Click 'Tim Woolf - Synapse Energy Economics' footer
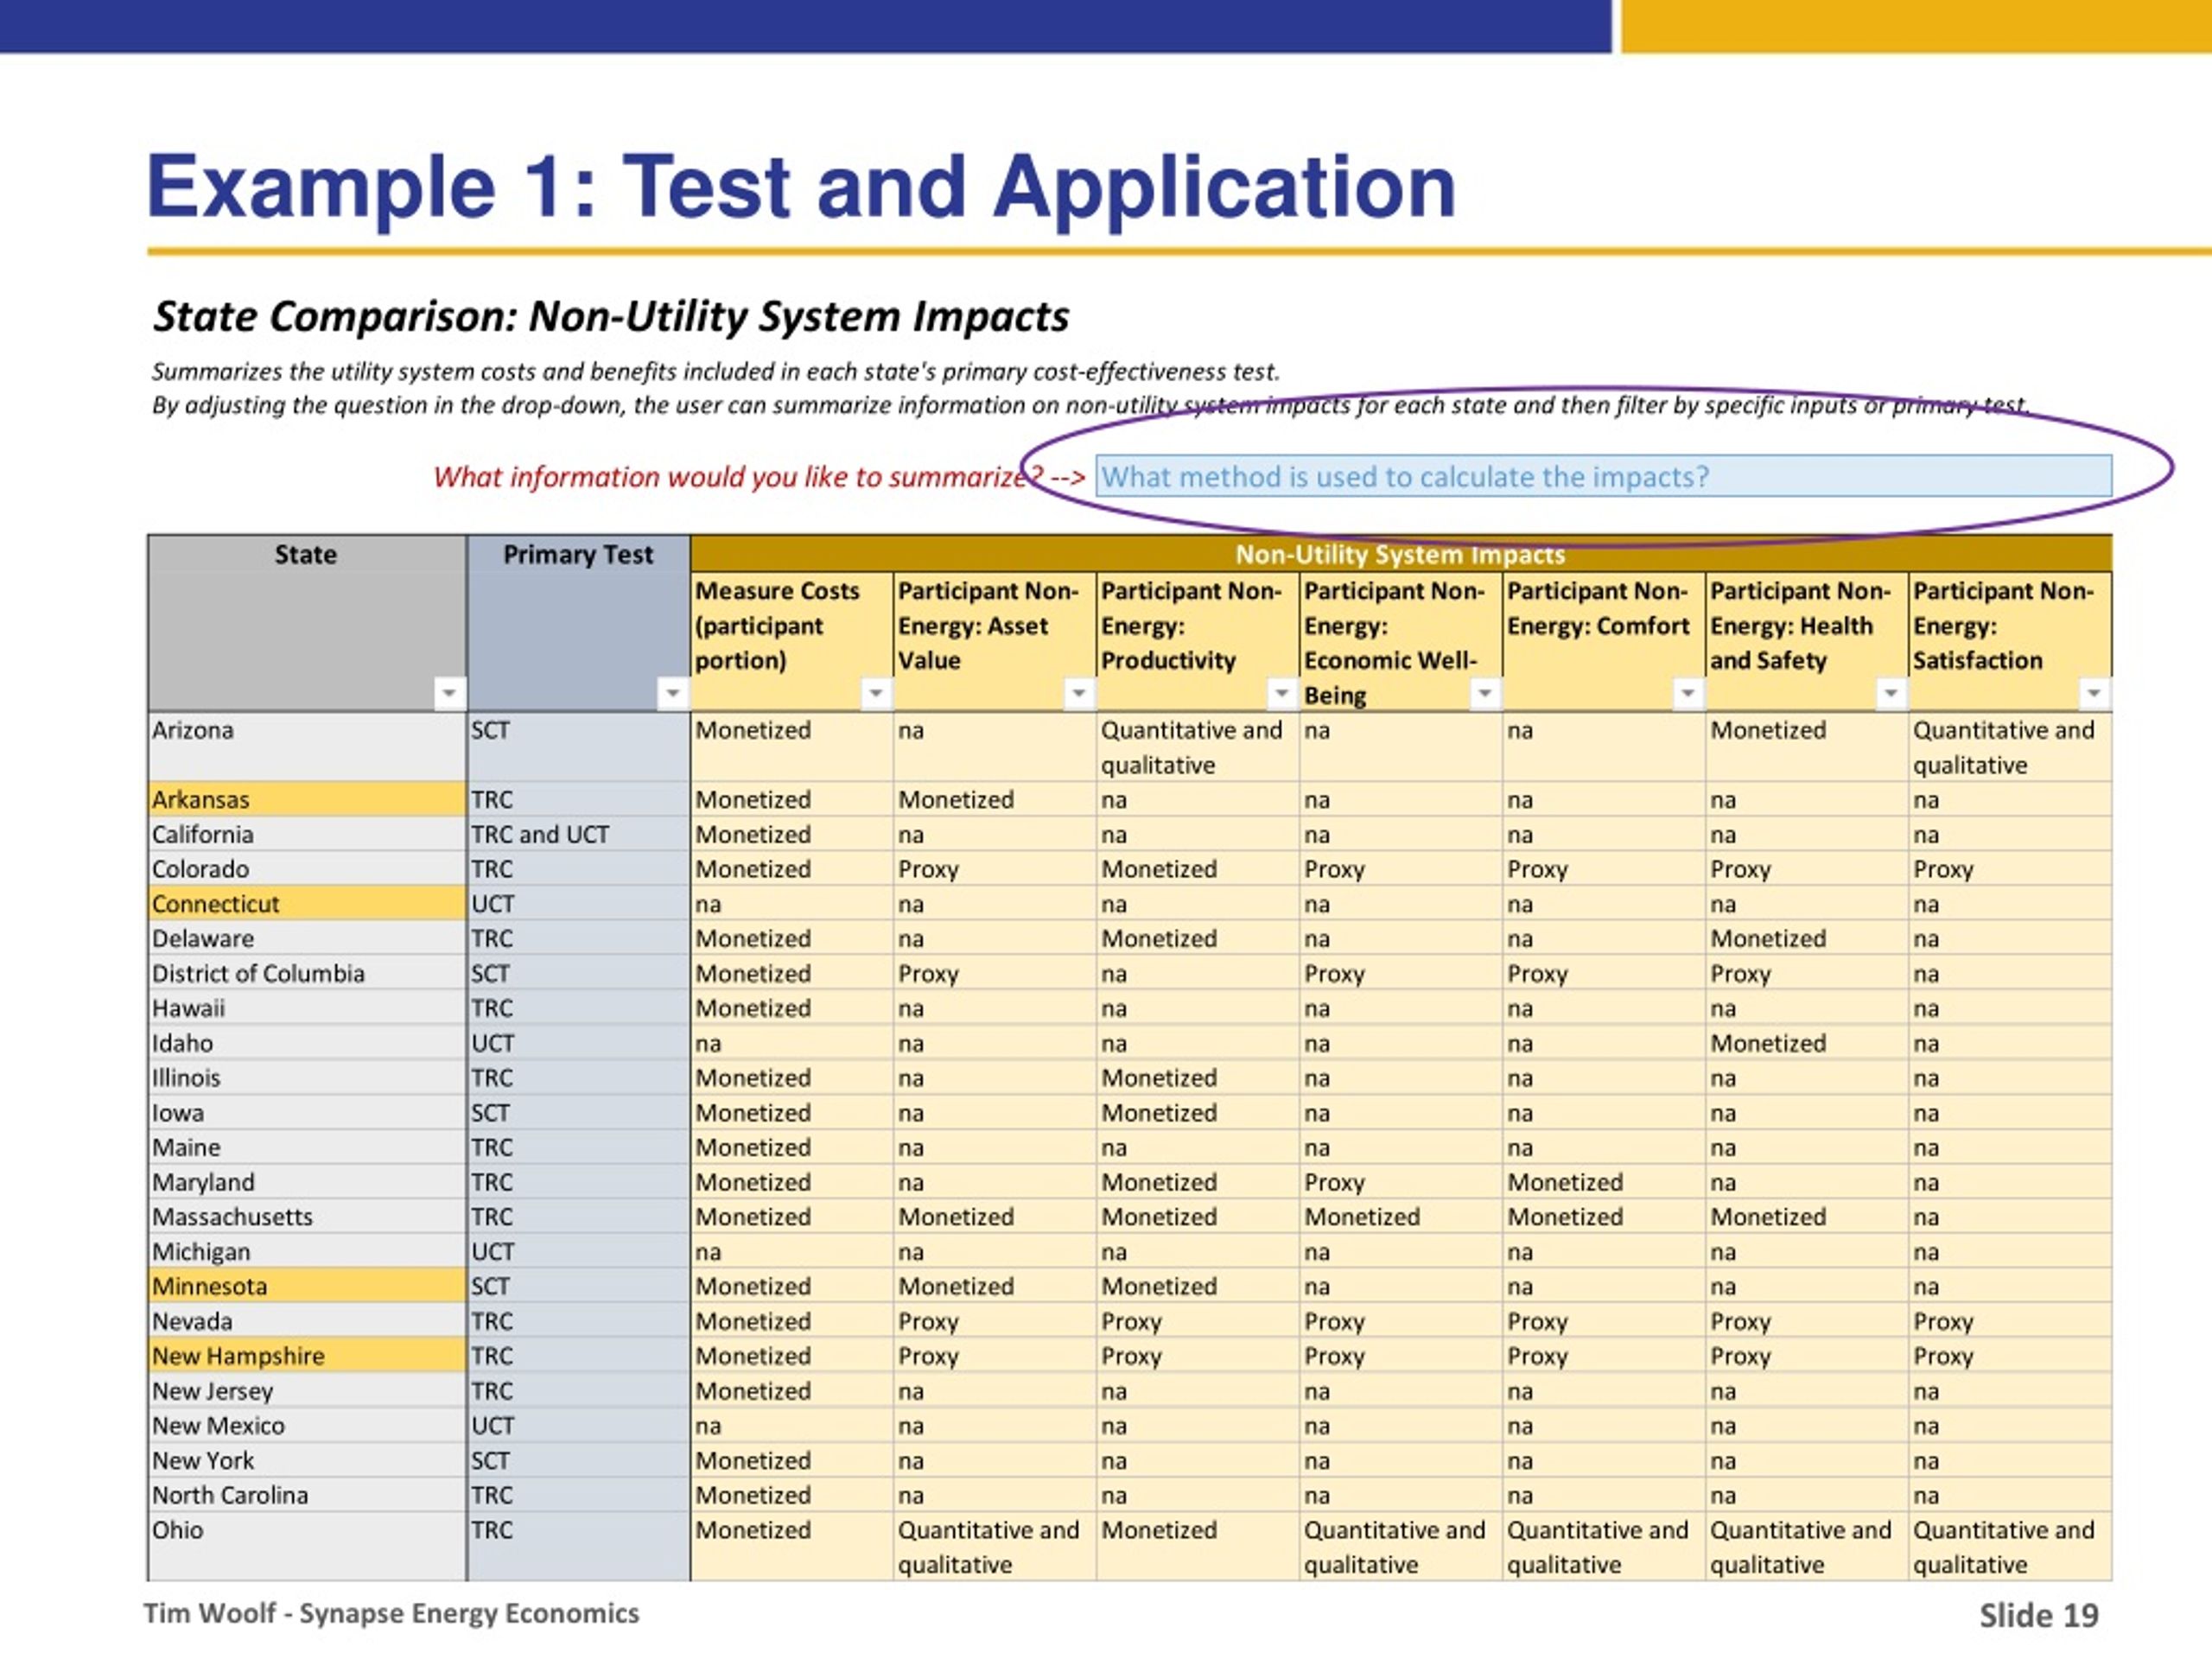The width and height of the screenshot is (2212, 1659). click(x=391, y=1613)
